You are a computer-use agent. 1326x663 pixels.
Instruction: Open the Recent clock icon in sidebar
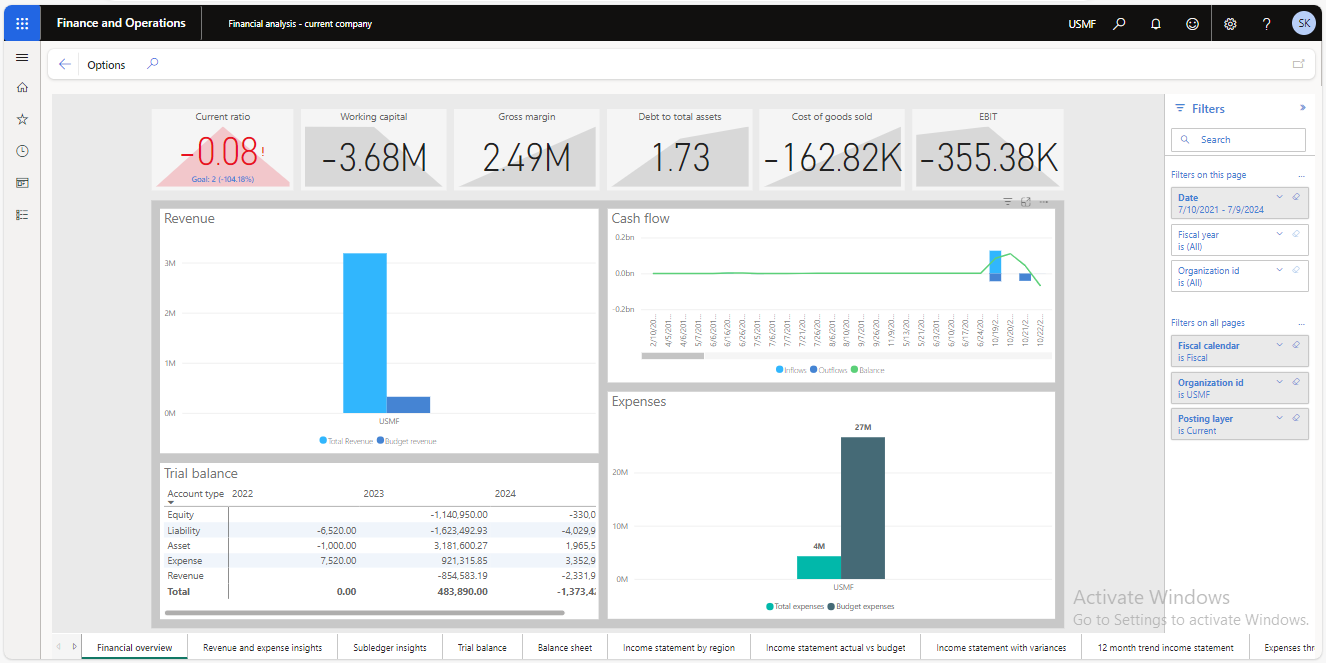pos(22,151)
